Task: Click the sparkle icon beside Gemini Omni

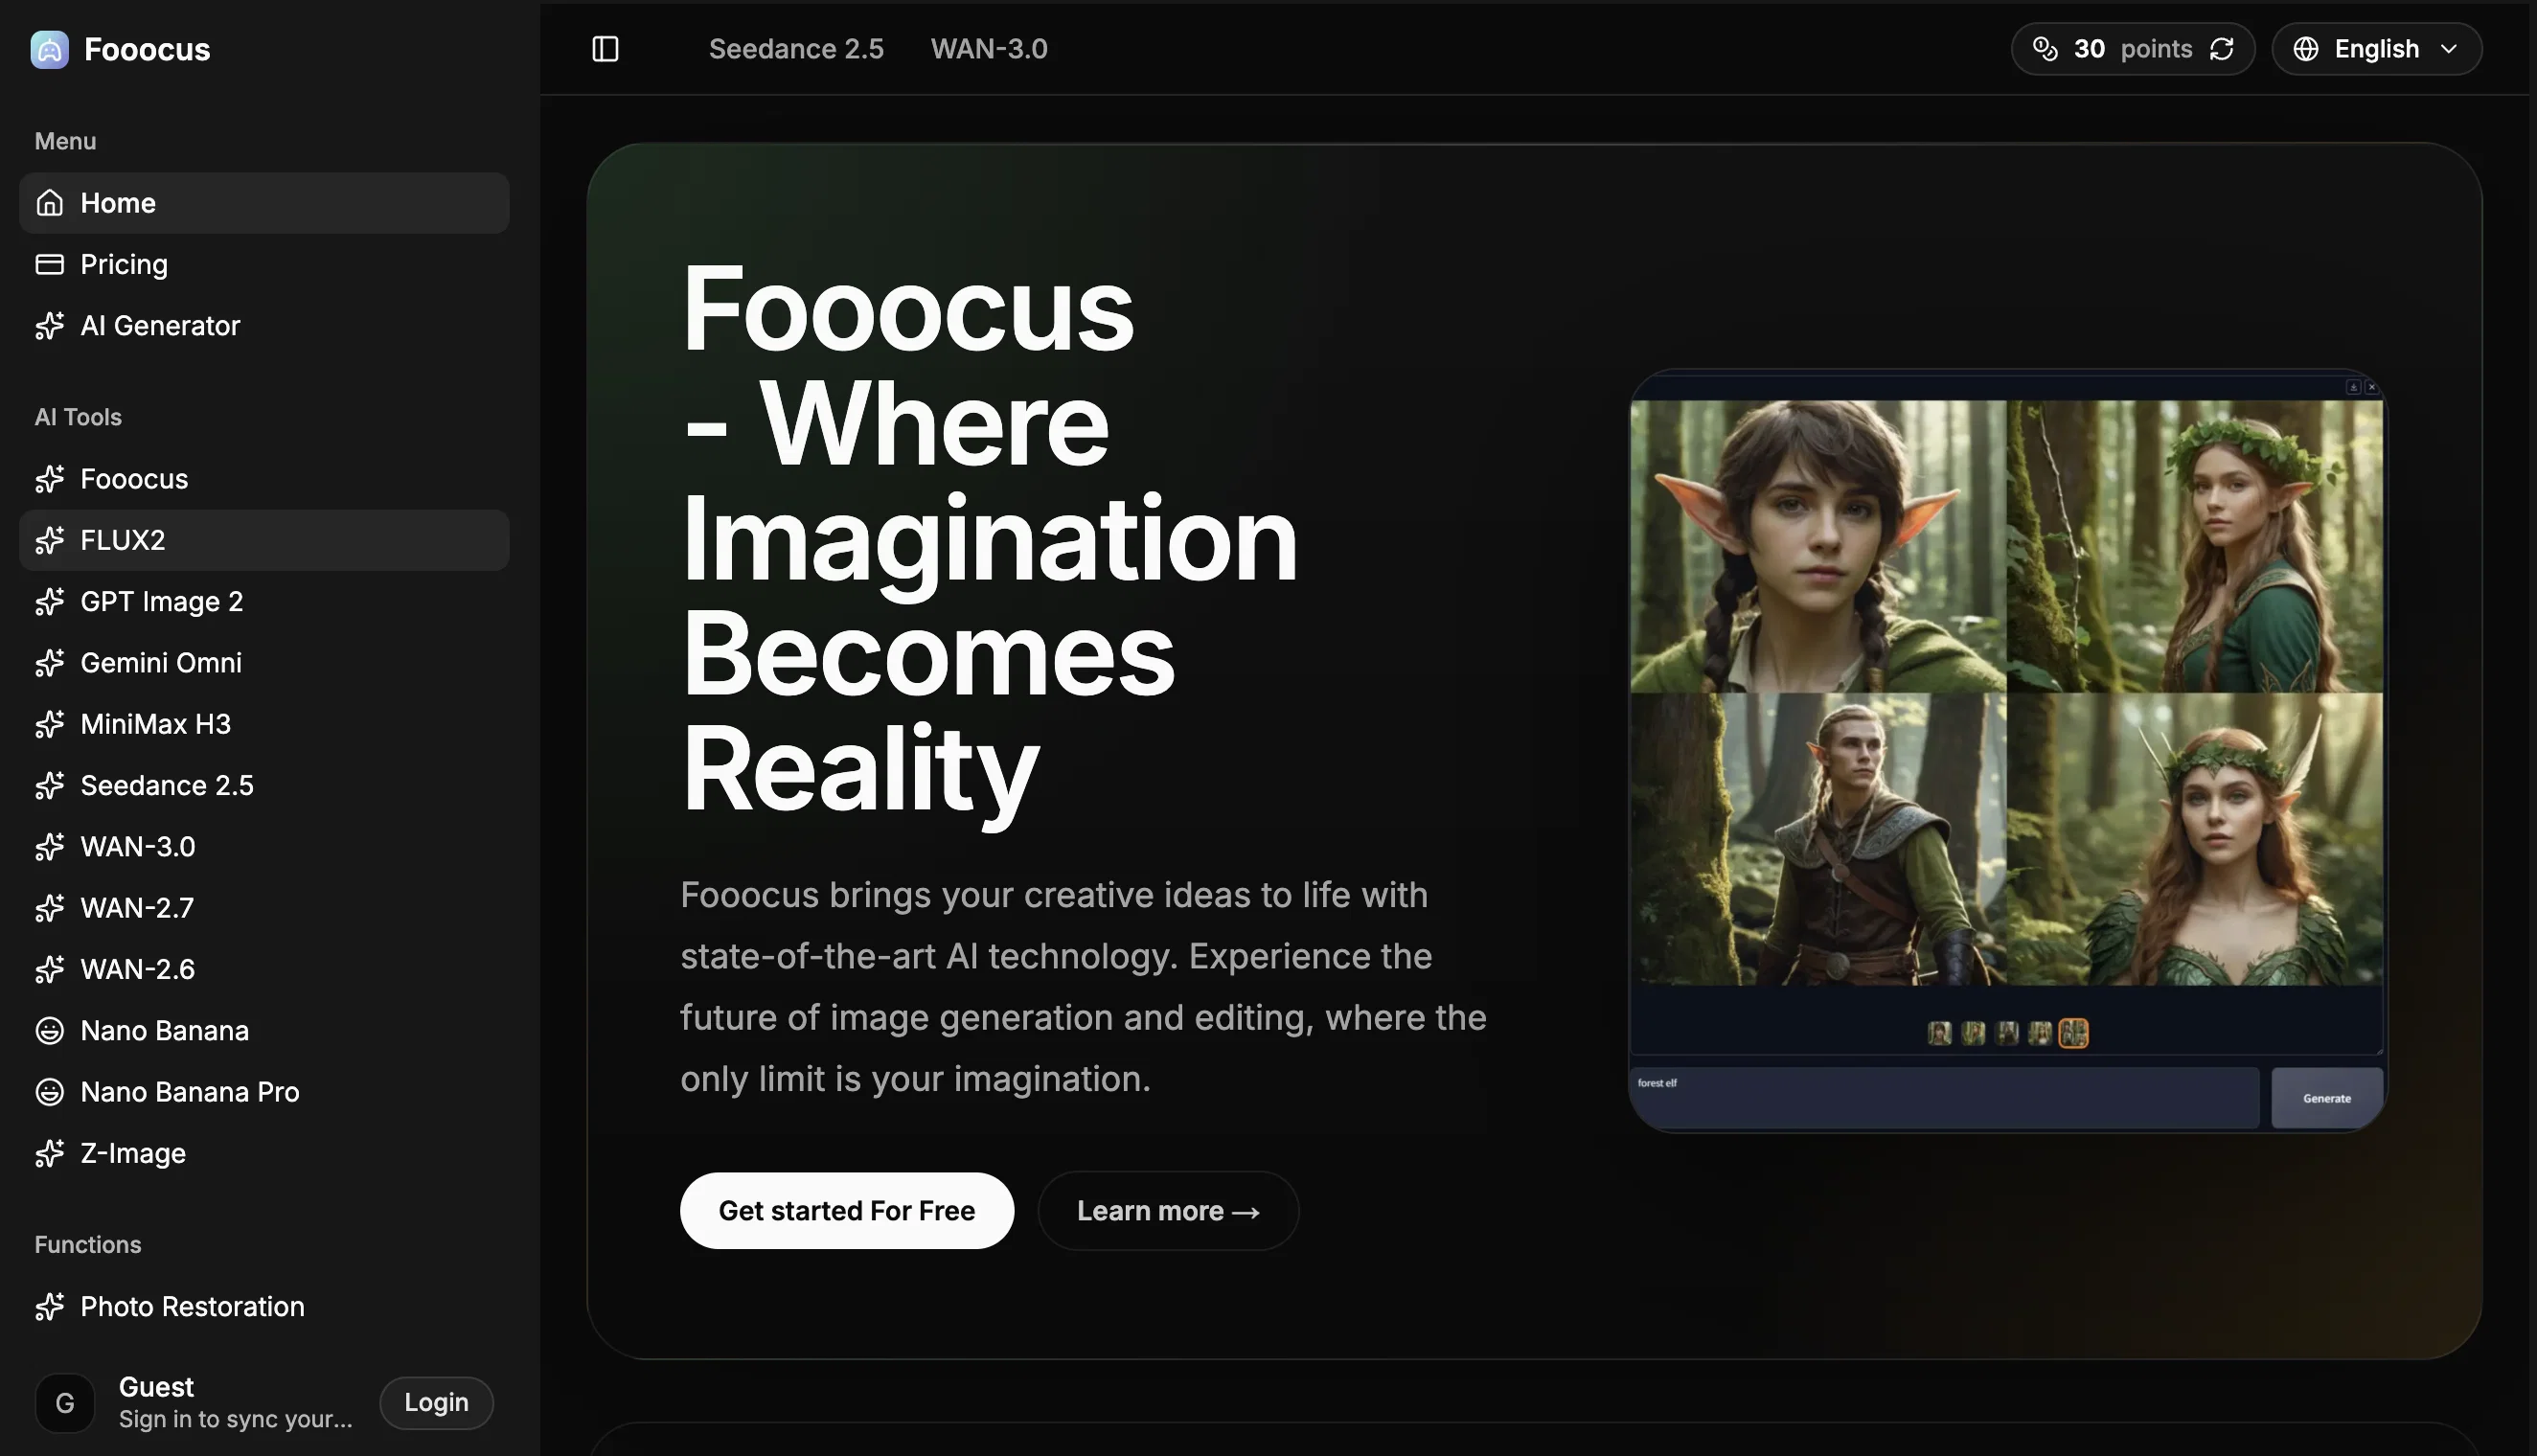Action: click(49, 663)
